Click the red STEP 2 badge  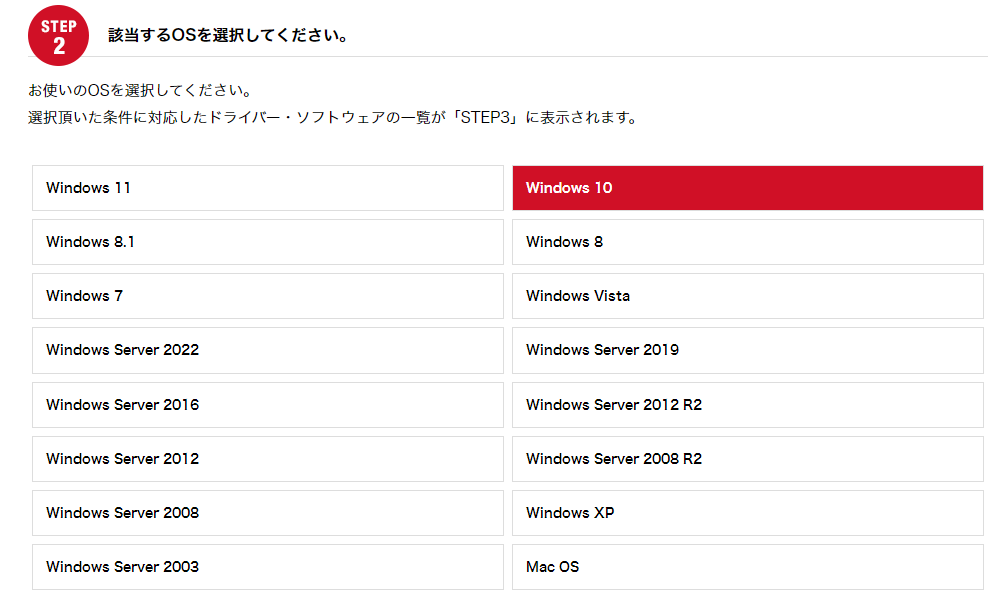59,36
